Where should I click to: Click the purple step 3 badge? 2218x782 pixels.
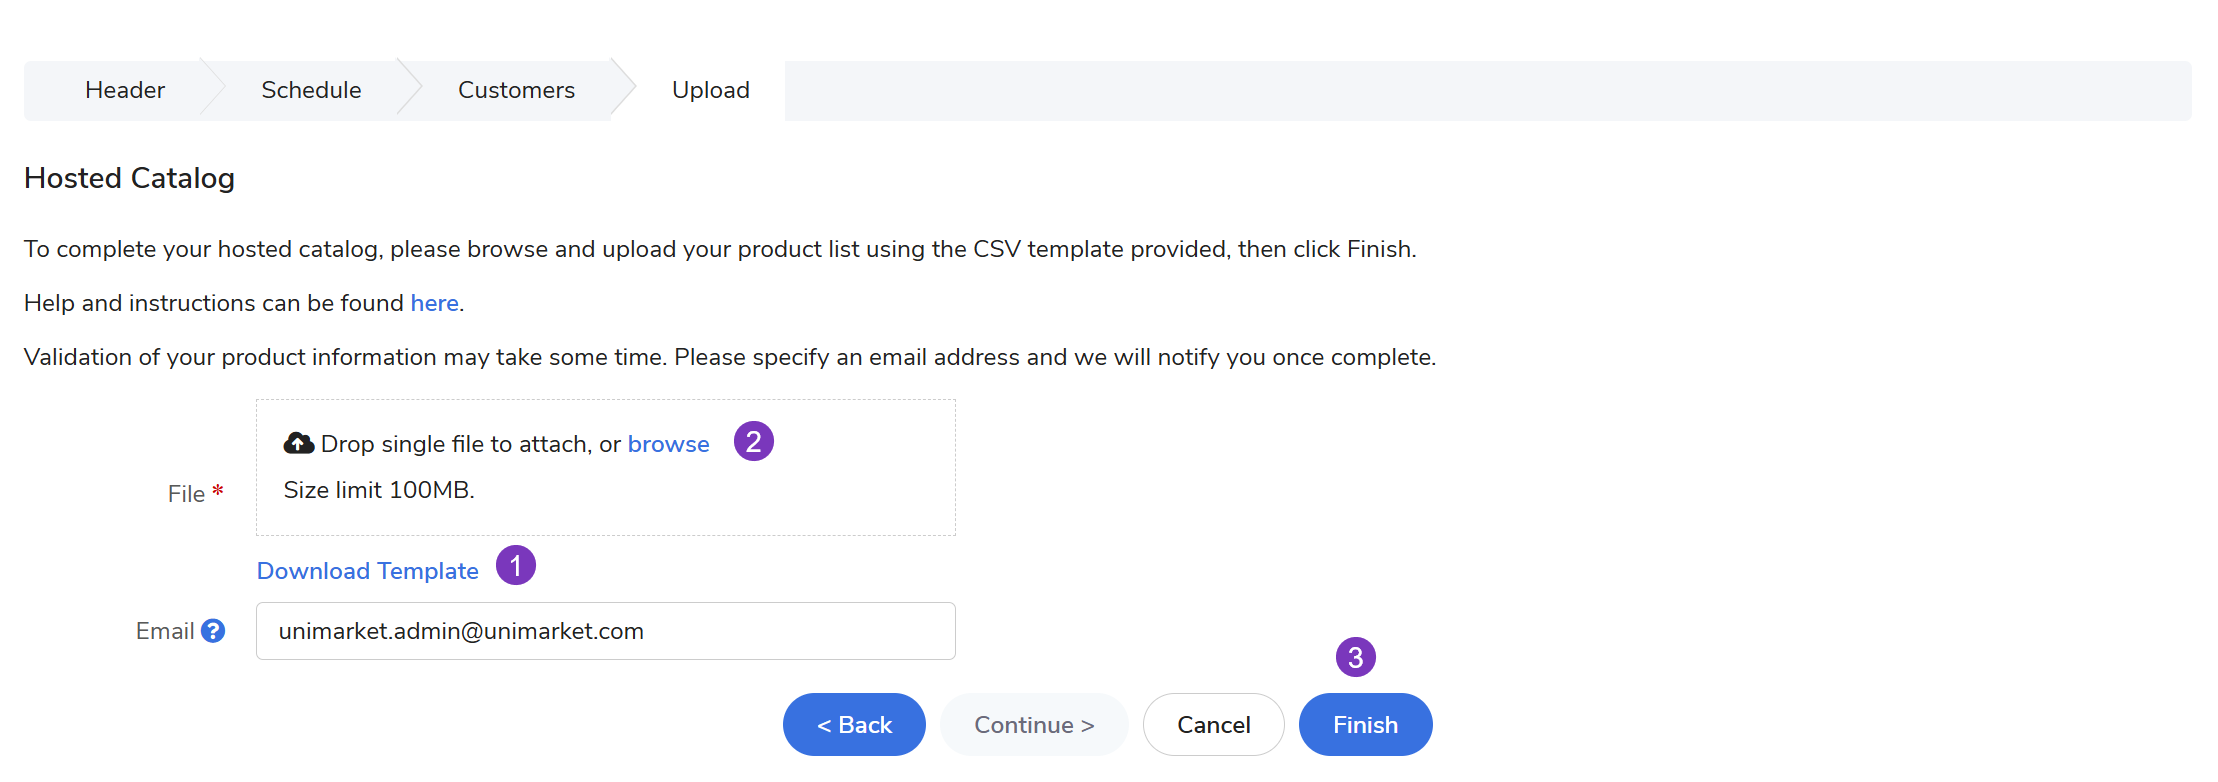point(1356,657)
